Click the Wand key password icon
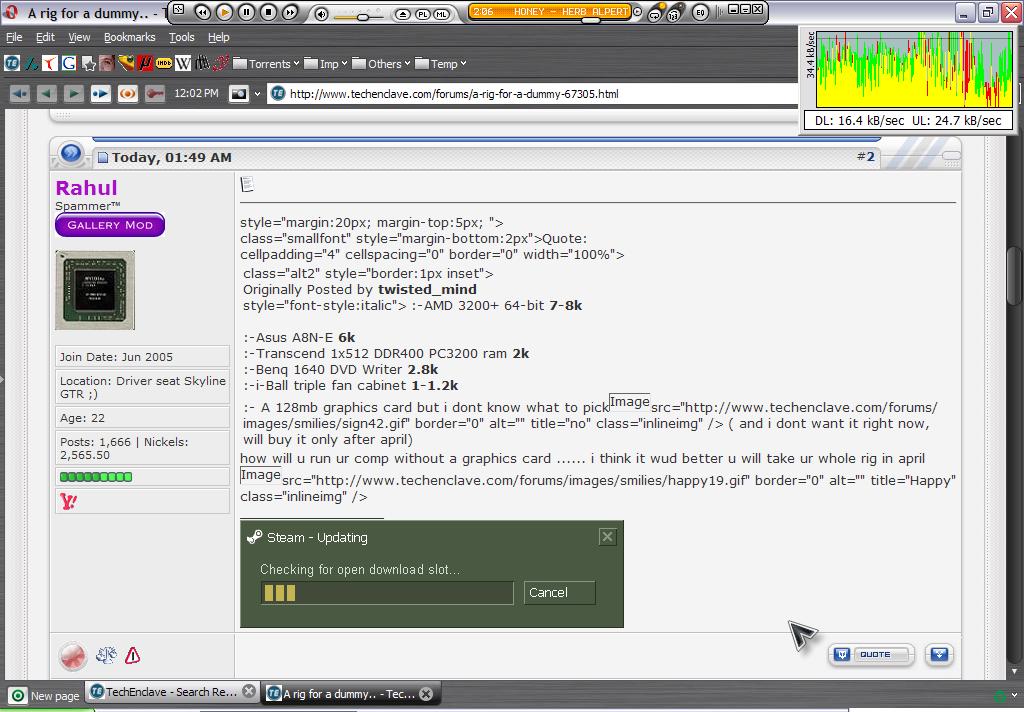The width and height of the screenshot is (1024, 712). (x=155, y=93)
